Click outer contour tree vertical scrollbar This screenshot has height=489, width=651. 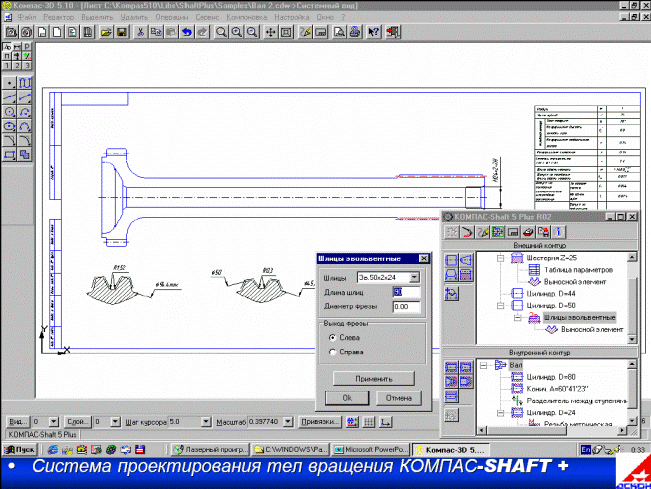point(632,298)
